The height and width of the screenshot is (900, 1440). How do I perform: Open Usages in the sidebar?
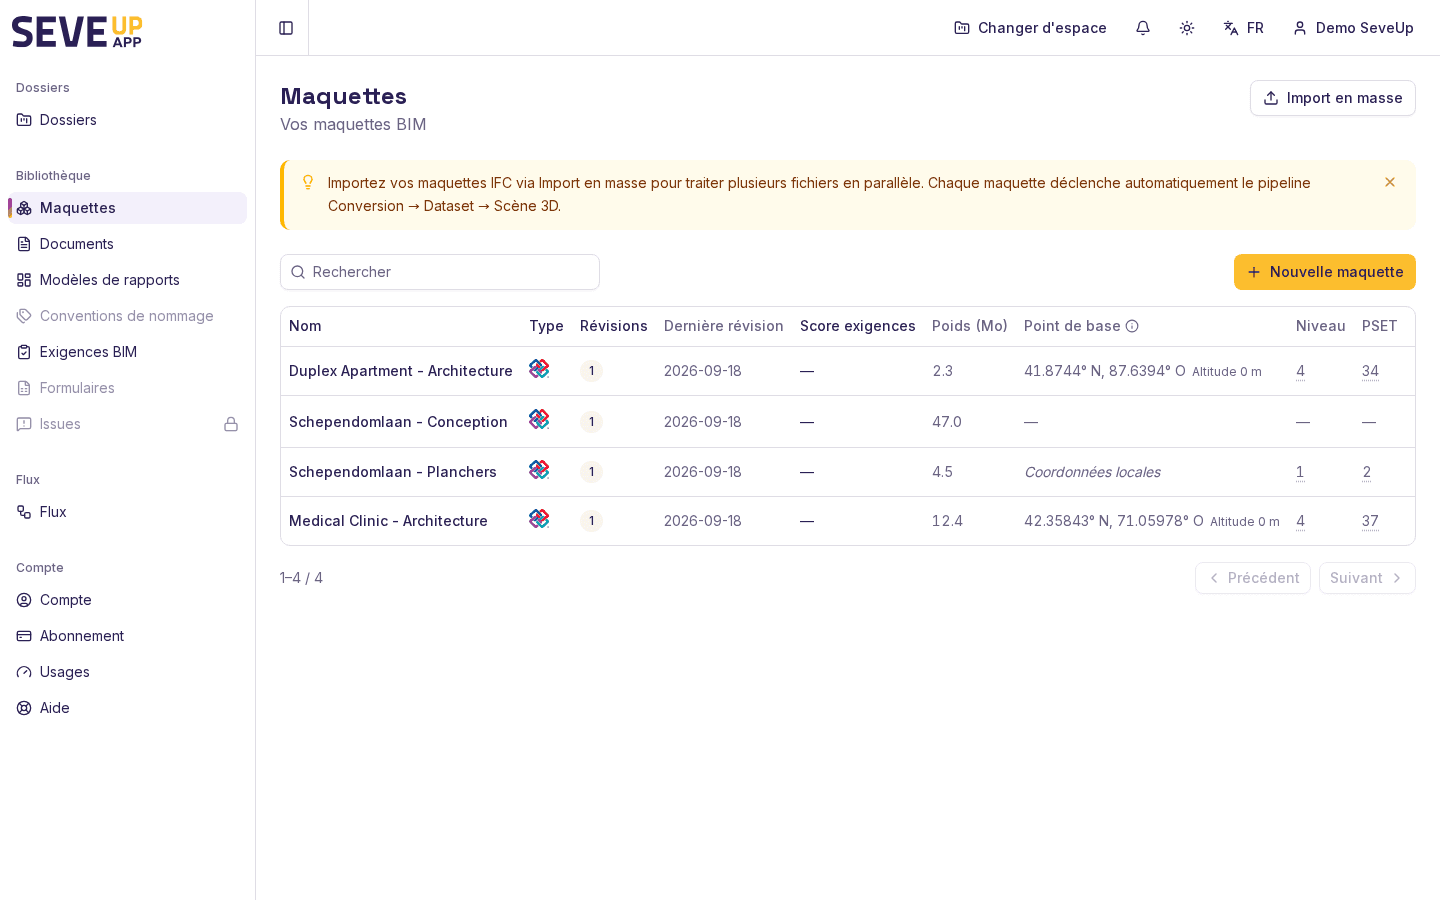128,672
